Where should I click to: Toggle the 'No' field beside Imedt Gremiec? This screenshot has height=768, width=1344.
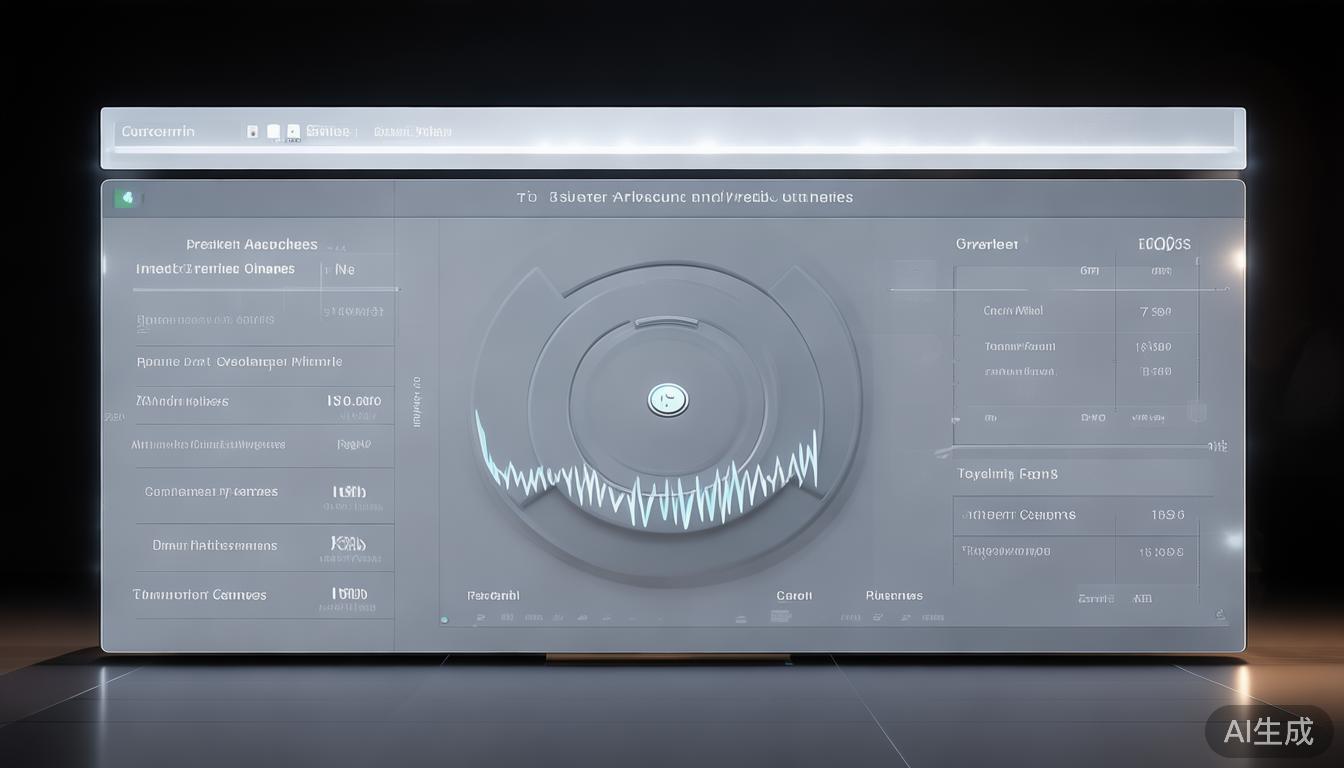click(344, 269)
